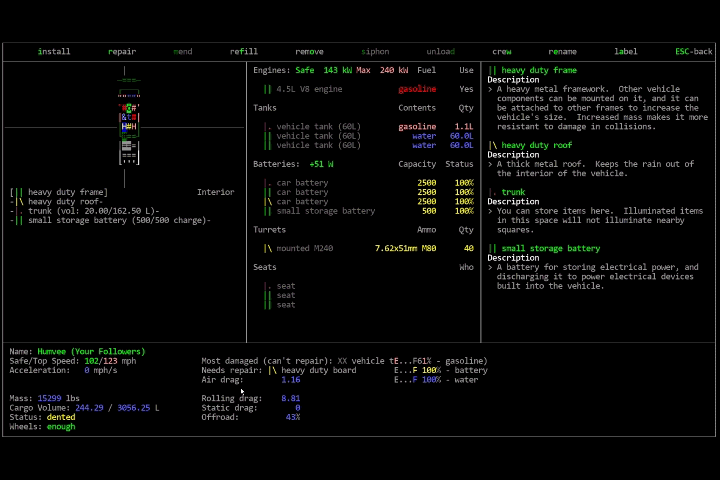Click the 7.62x51mm M80 ammo entry
Viewport: 720px width, 480px height.
405,248
